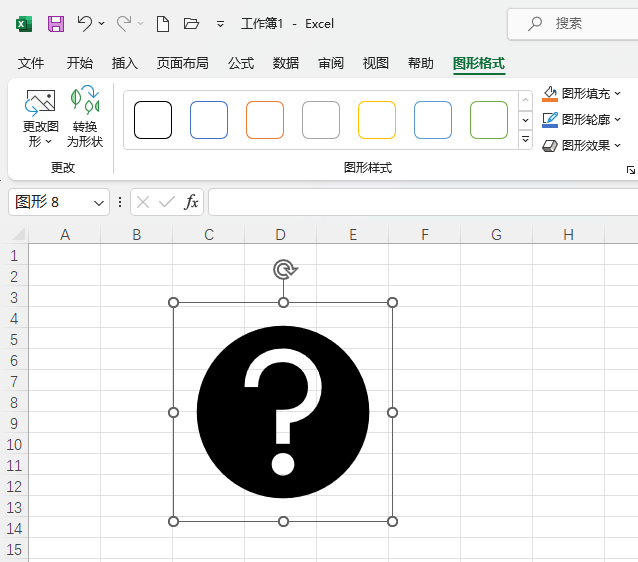Apply the green outline graphic style
The width and height of the screenshot is (638, 562).
tap(489, 120)
